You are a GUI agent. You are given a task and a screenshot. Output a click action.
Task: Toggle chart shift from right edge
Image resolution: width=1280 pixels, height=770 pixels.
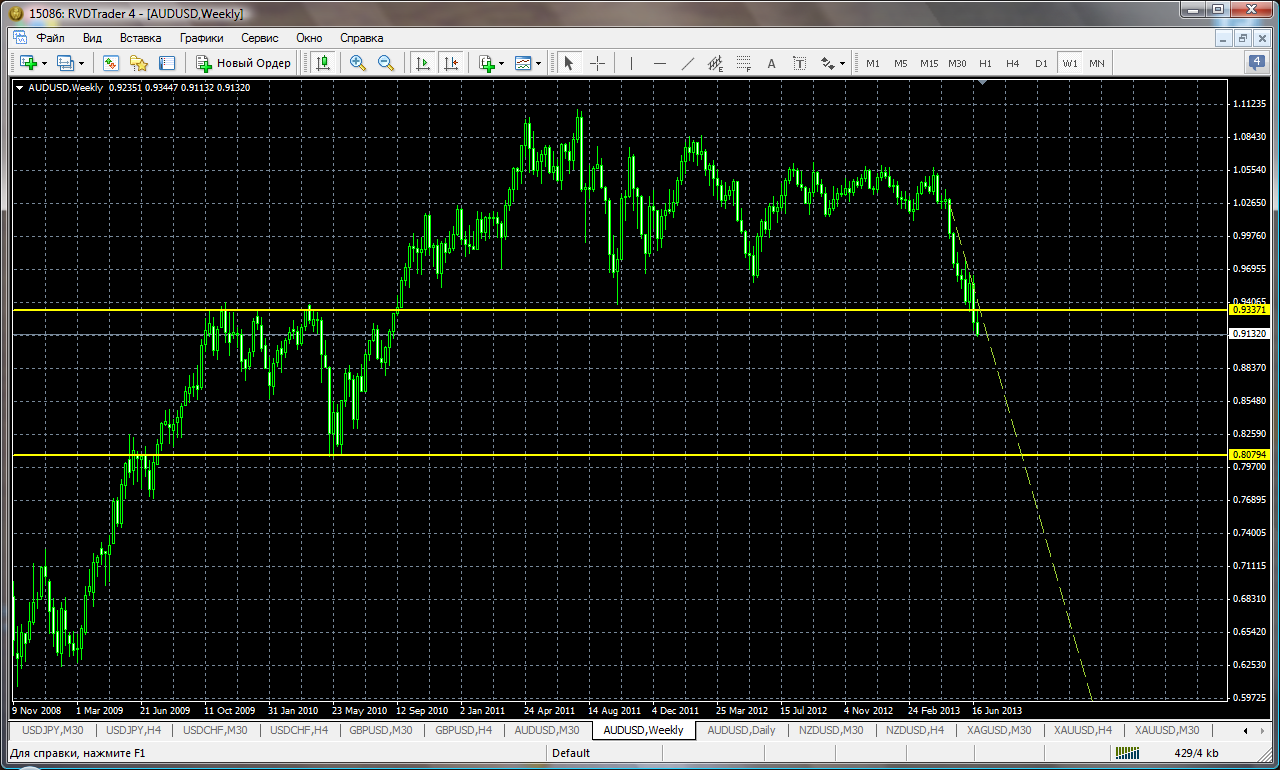(451, 63)
